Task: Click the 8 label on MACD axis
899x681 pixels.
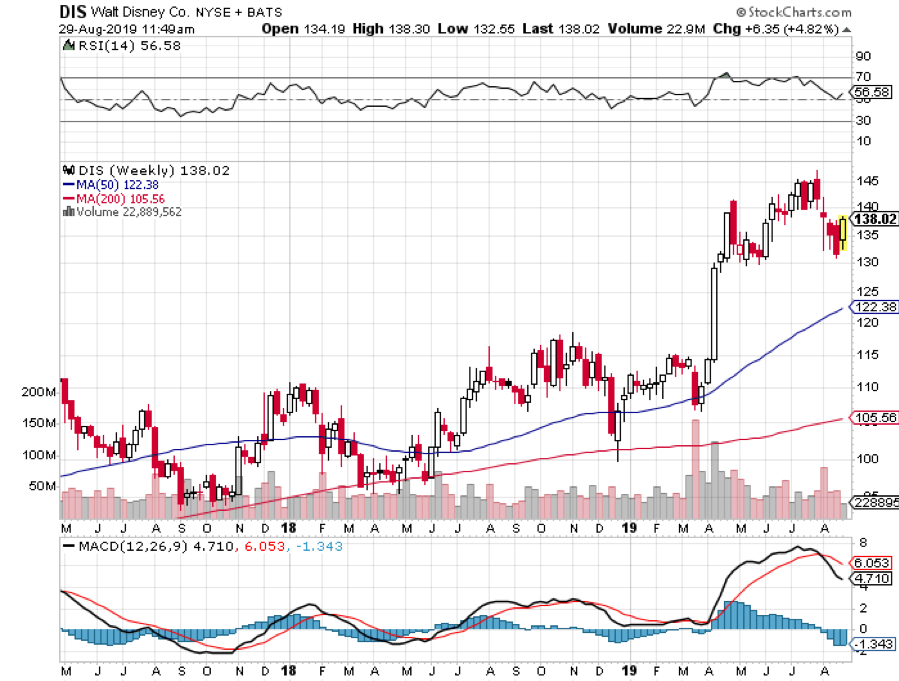Action: click(x=863, y=542)
